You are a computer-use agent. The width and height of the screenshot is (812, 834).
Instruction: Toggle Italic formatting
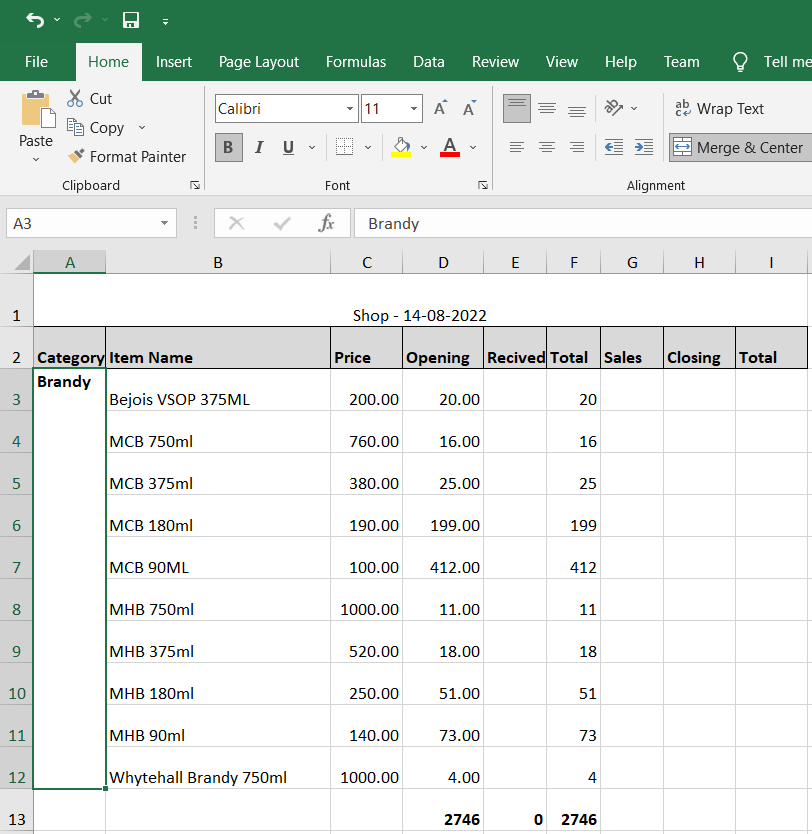click(258, 148)
